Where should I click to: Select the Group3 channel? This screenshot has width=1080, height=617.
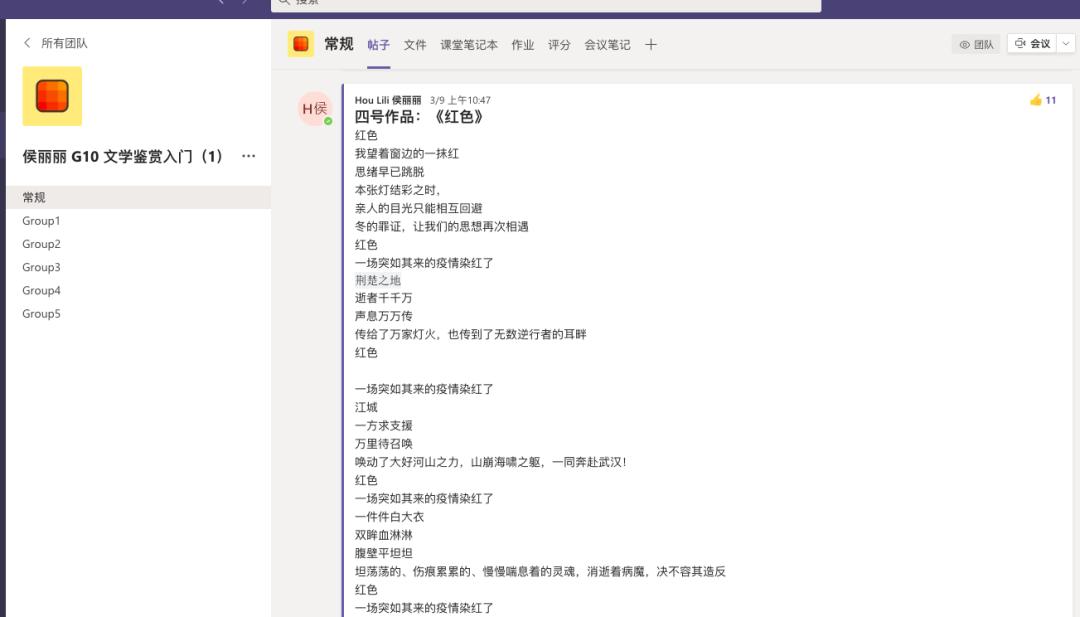39,266
